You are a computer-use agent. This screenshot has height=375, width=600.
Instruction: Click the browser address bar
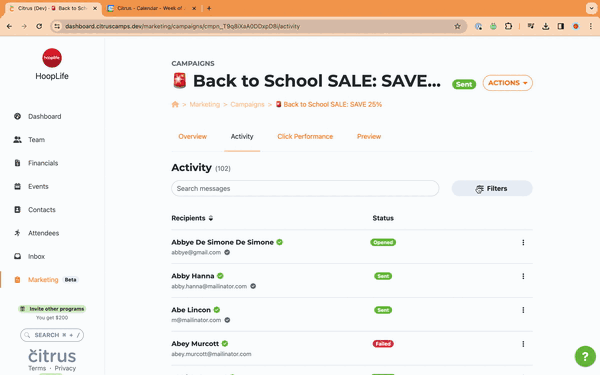click(258, 26)
